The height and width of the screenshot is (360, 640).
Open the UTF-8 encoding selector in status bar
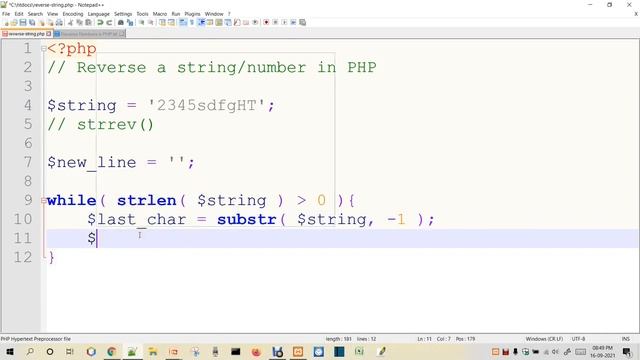578,339
